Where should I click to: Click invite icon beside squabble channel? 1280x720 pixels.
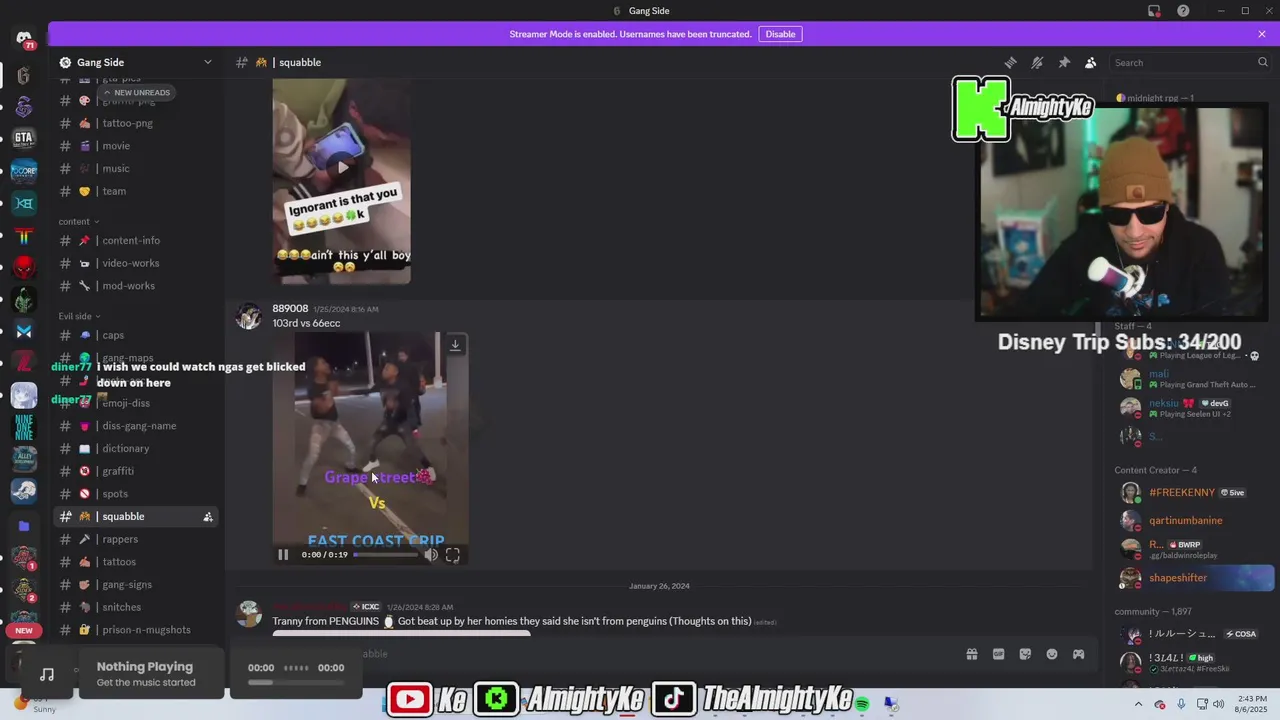tap(208, 517)
